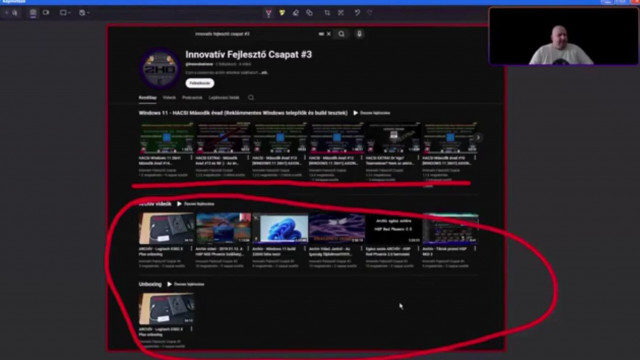Click the Unboxing section heading

150,284
